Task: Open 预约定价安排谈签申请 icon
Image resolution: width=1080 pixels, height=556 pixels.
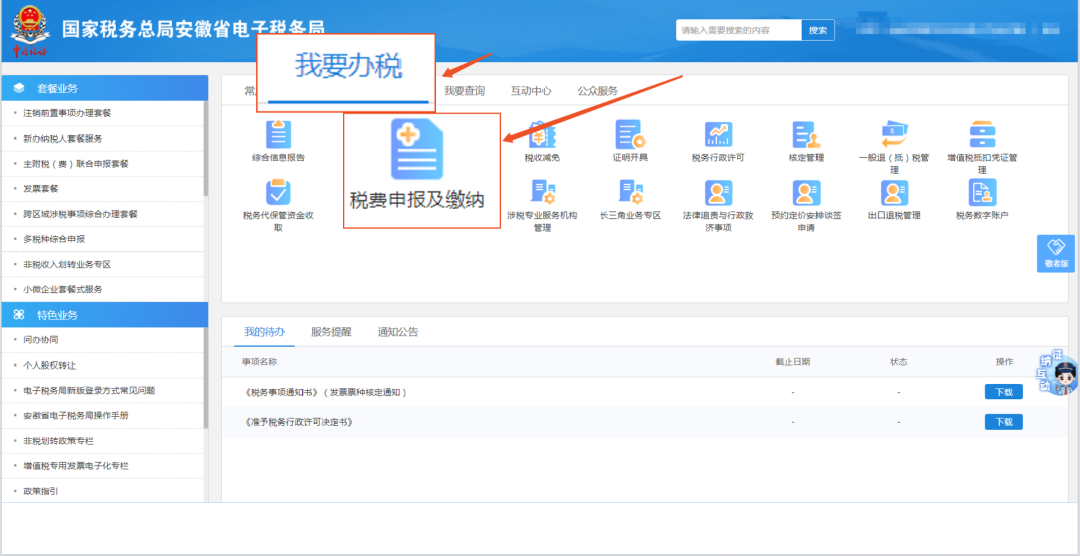Action: (806, 193)
